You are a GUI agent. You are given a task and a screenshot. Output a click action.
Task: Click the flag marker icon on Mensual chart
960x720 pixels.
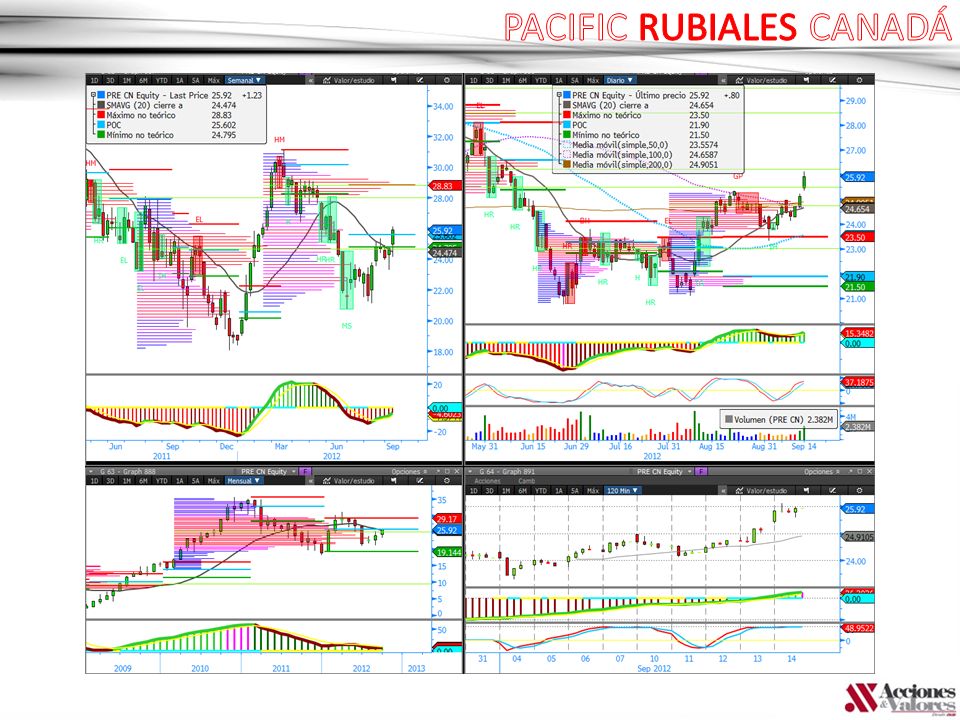393,481
